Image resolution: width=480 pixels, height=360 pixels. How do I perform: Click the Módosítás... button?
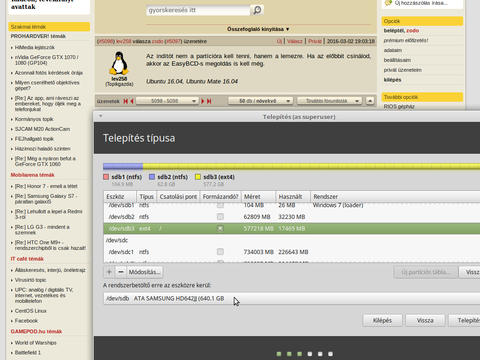click(145, 272)
